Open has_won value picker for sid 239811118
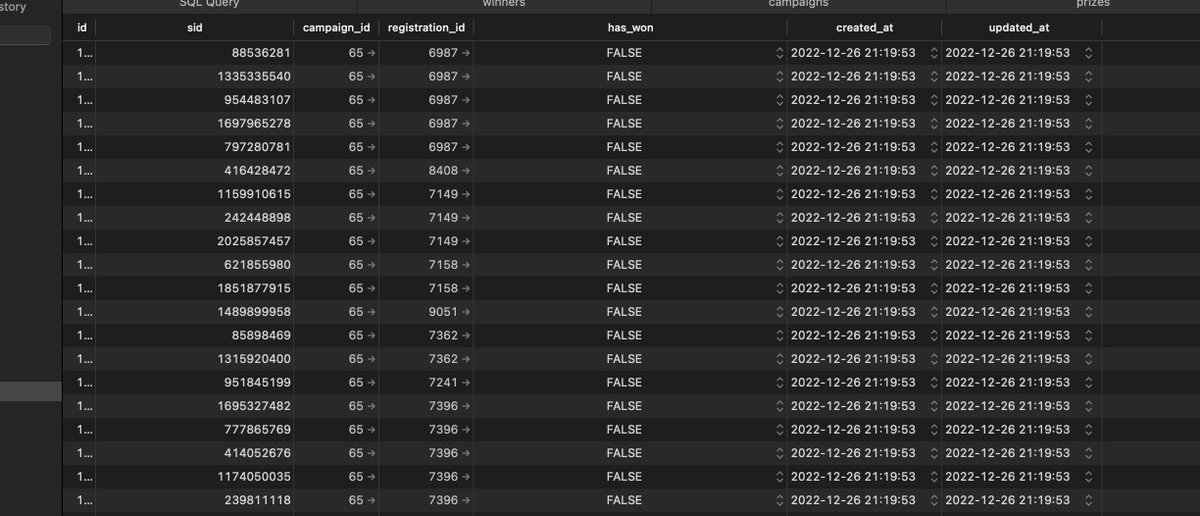This screenshot has width=1200, height=516. pyautogui.click(x=780, y=500)
